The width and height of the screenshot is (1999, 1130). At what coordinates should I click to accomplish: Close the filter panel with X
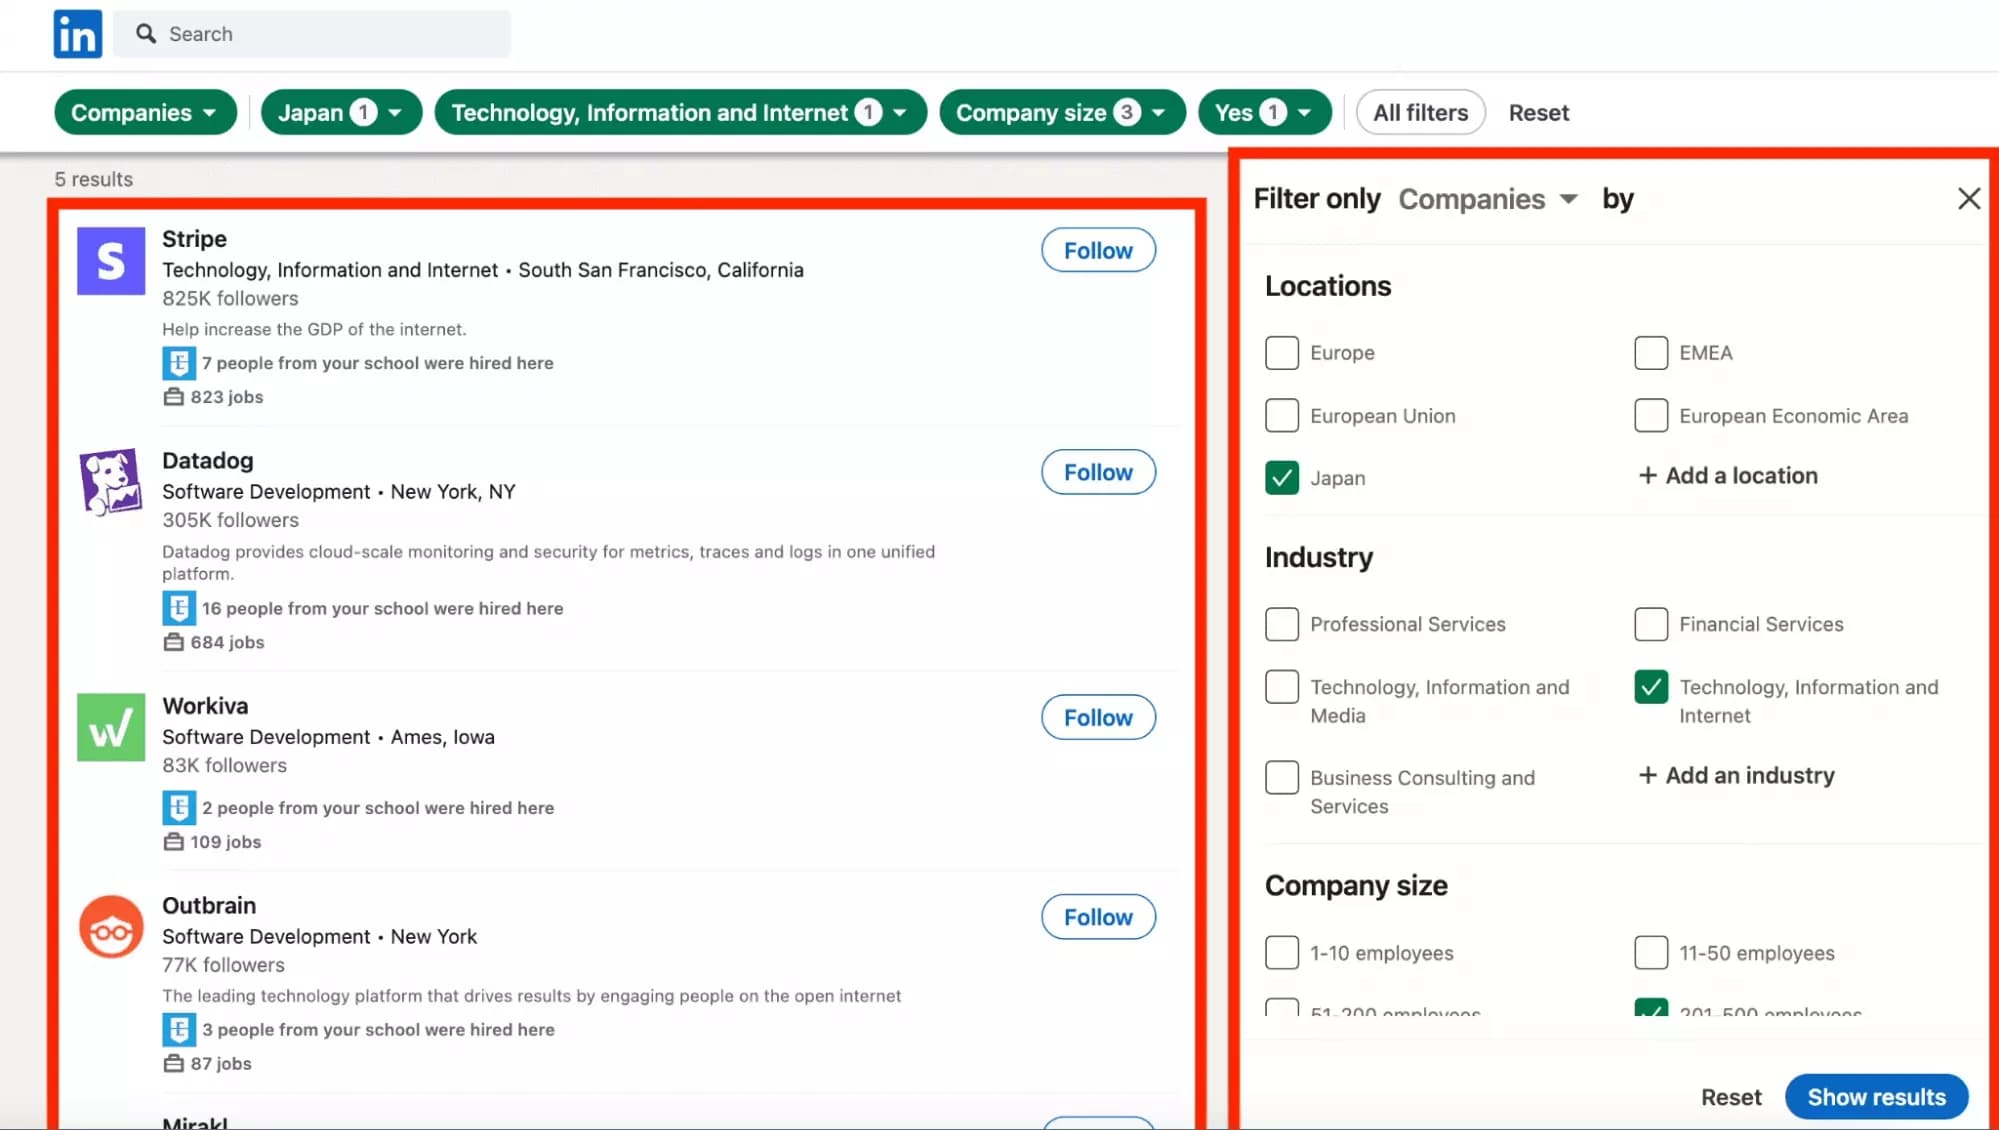(1968, 199)
